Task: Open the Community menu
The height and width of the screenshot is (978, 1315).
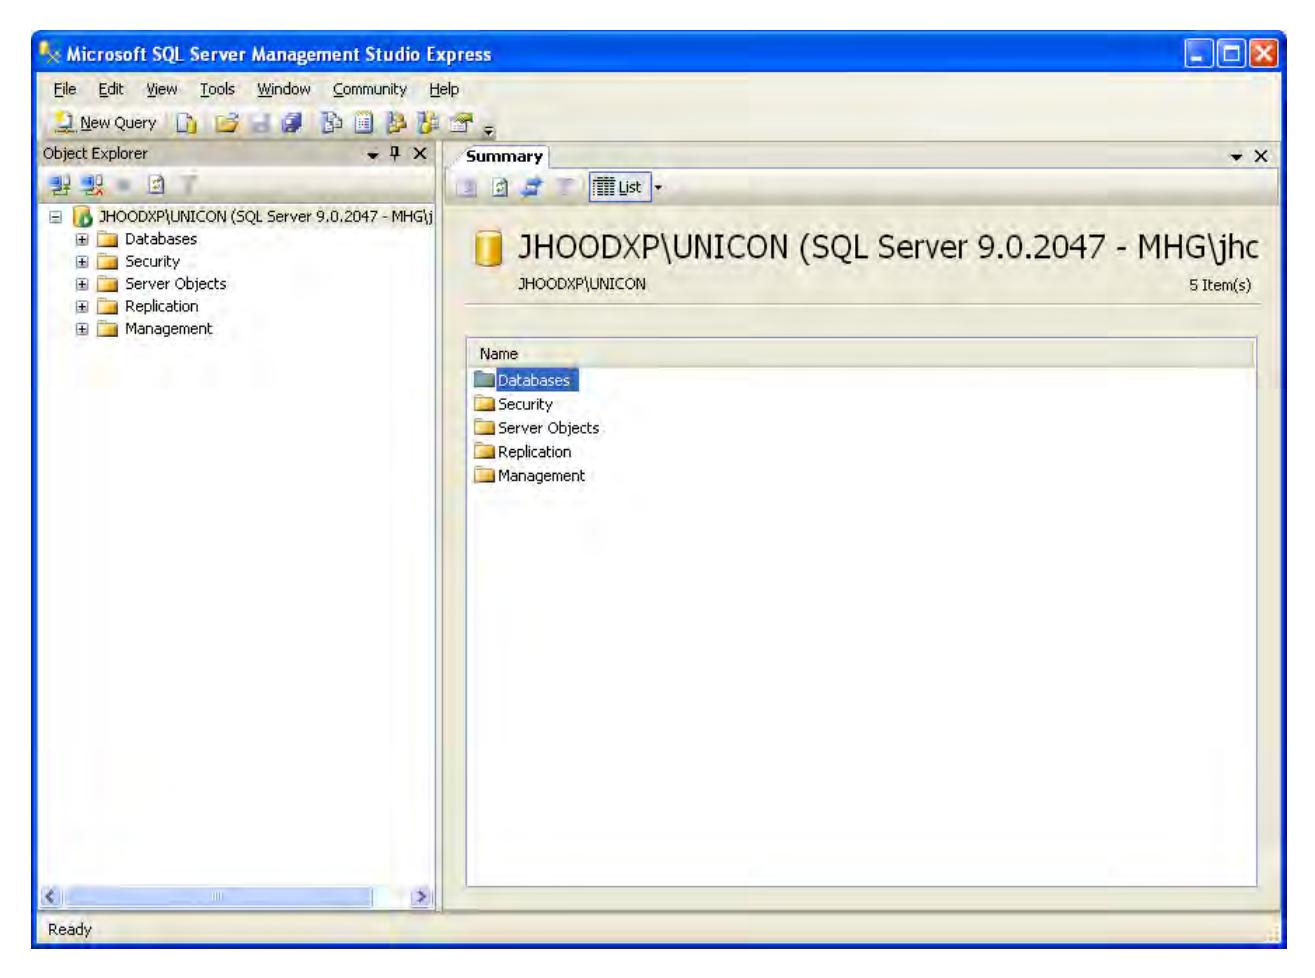Action: 370,89
